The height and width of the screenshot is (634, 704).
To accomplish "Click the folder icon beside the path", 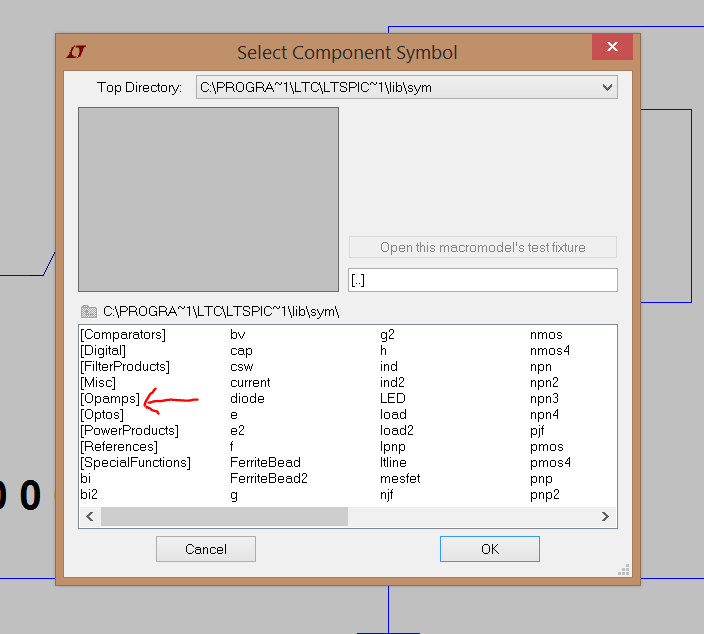I will tap(89, 311).
